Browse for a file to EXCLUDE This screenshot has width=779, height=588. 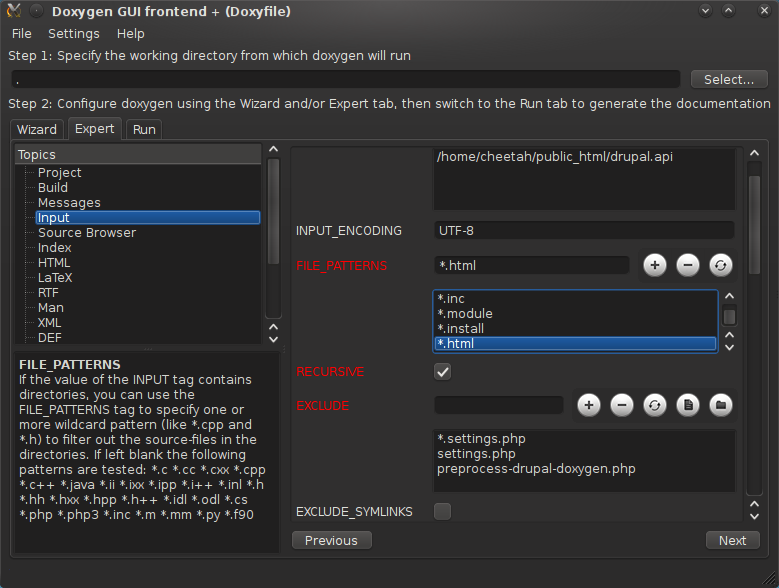(x=688, y=405)
